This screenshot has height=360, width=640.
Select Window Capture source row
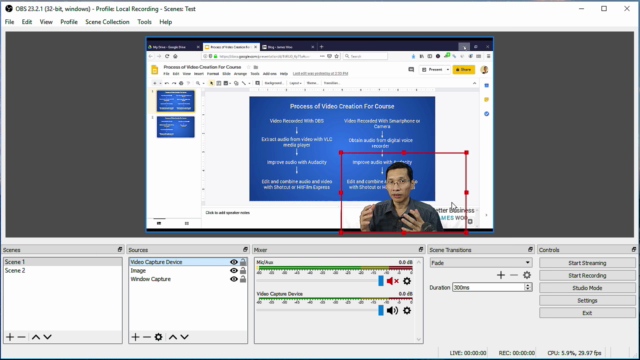[x=188, y=279]
